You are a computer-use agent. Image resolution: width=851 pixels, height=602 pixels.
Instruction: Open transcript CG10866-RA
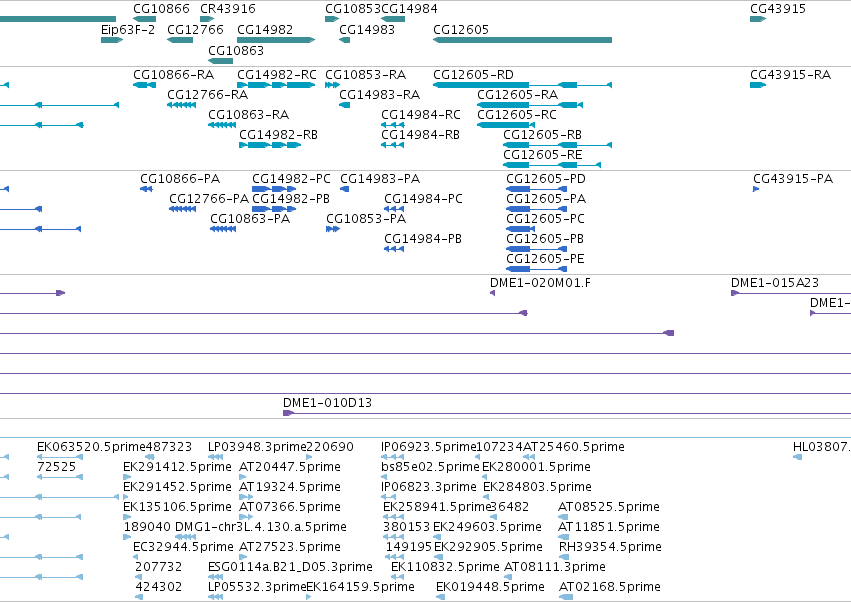[x=174, y=75]
